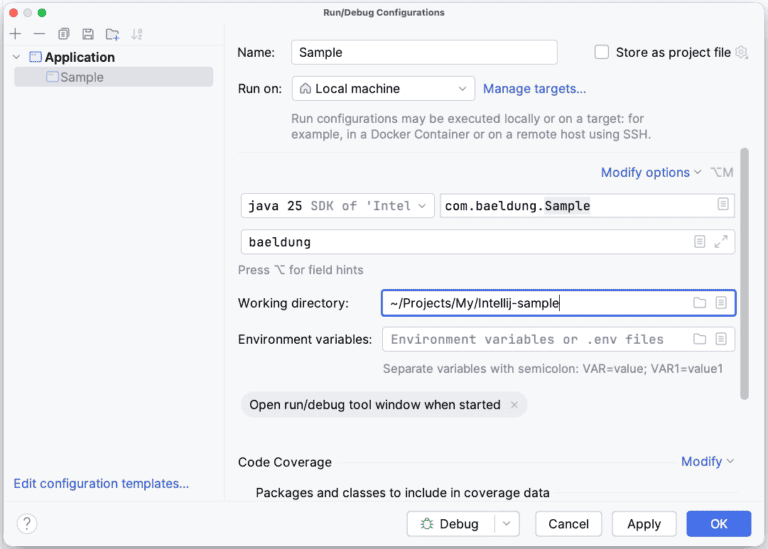The width and height of the screenshot is (768, 549).
Task: Open the Debug button dropdown arrow
Action: 507,524
